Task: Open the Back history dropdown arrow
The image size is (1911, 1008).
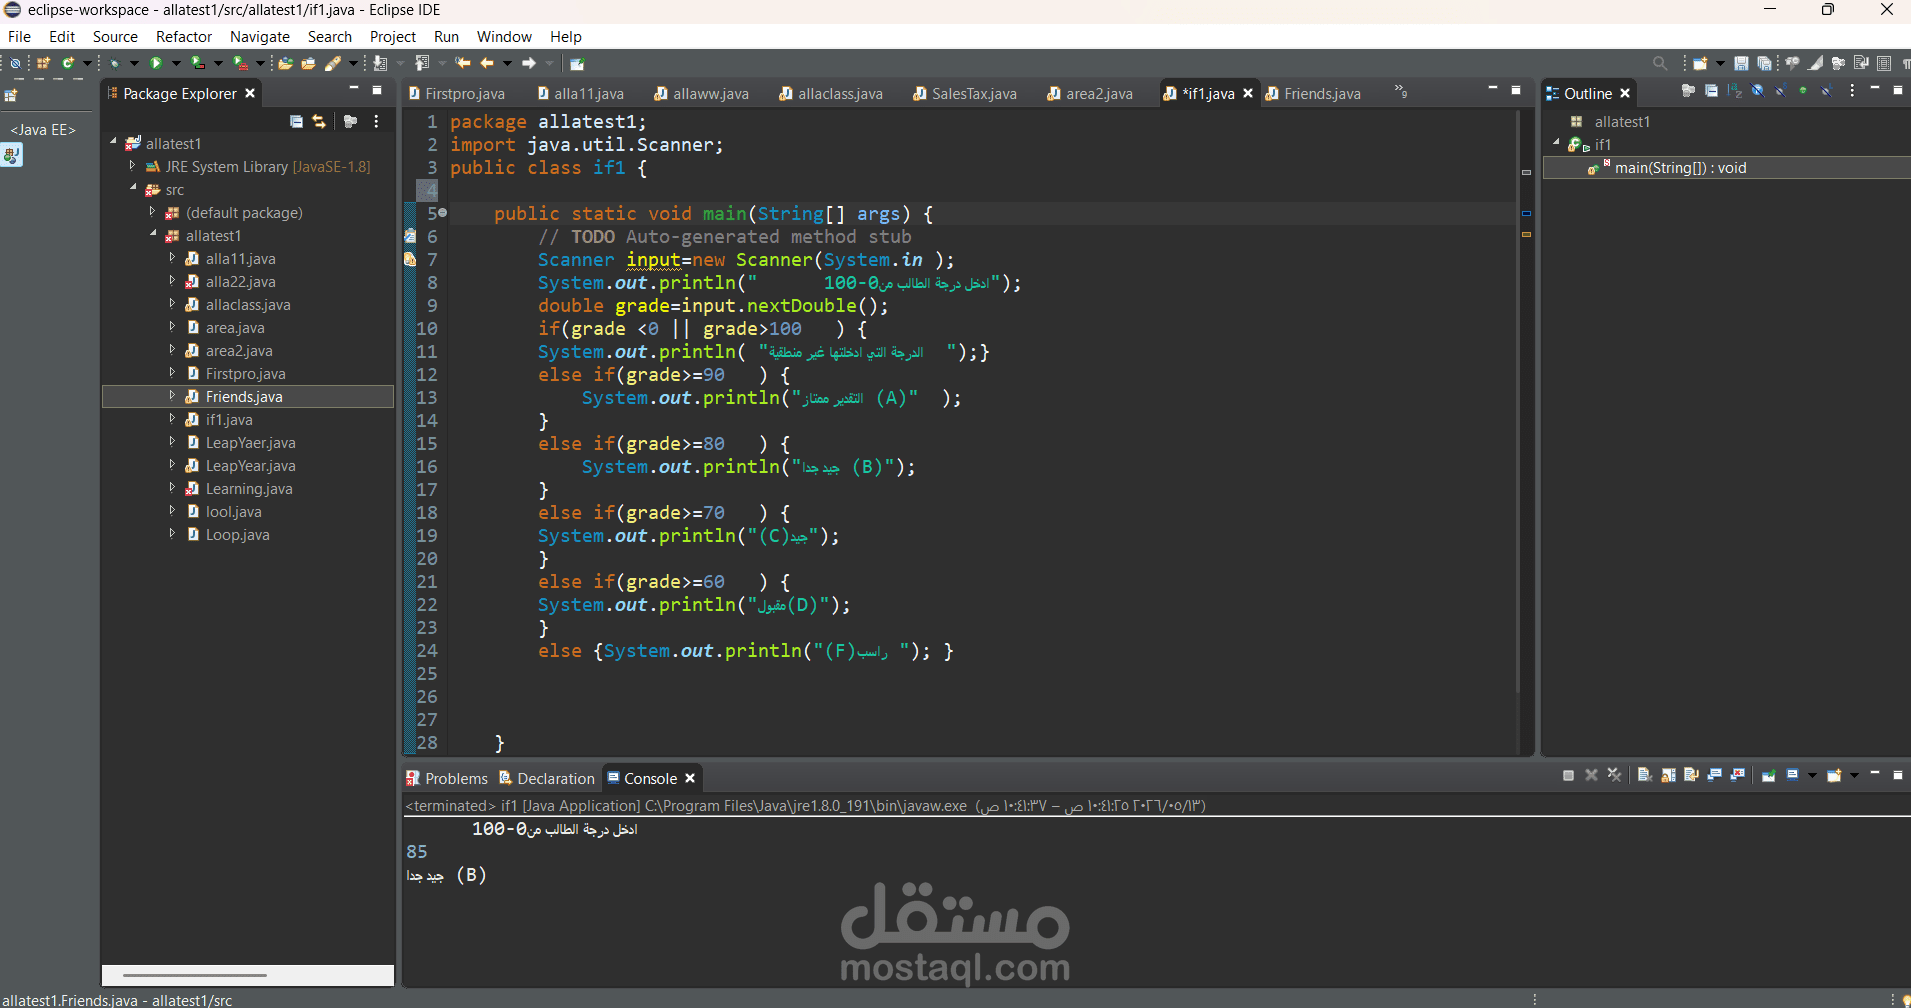Action: (507, 63)
